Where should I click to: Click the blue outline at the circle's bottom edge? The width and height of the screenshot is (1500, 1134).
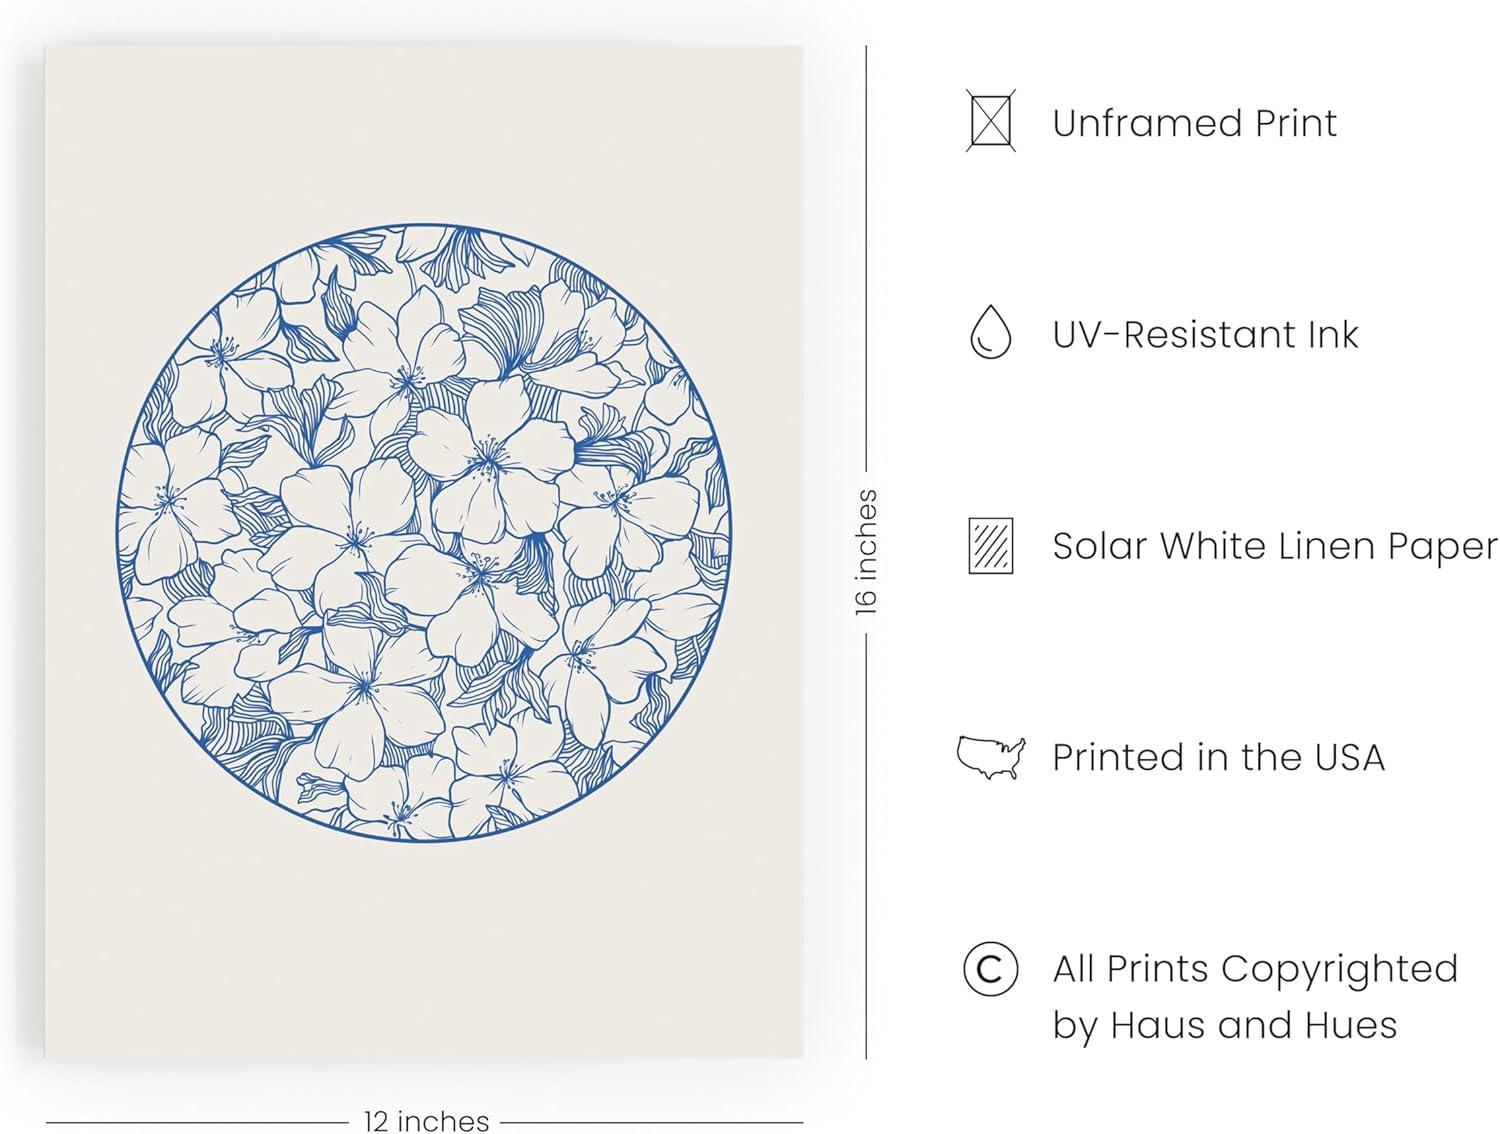[423, 840]
